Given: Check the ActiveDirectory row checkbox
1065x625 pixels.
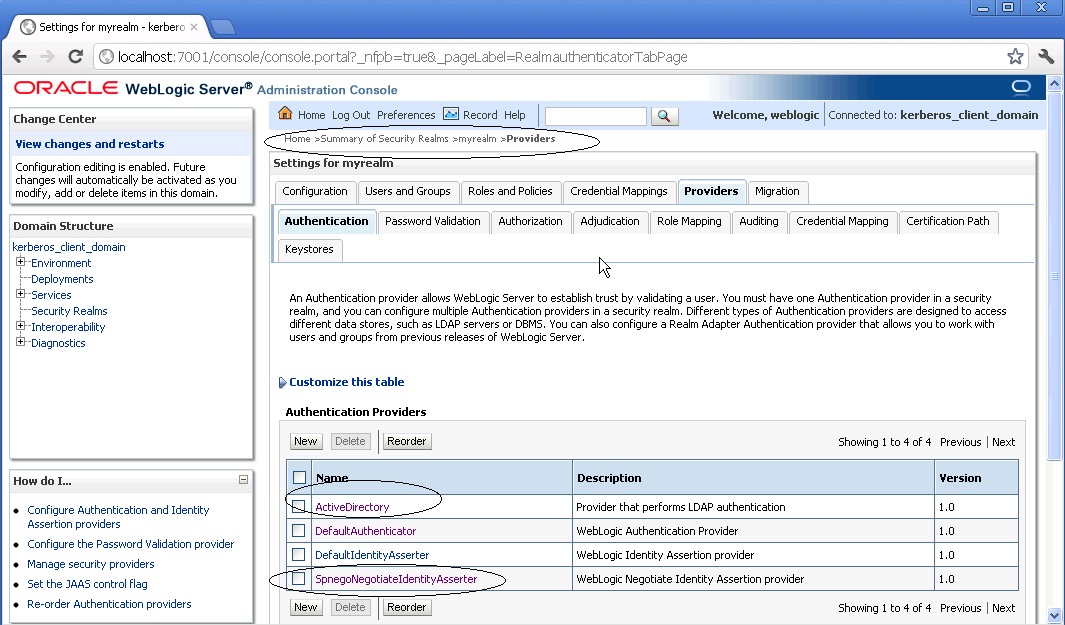Looking at the screenshot, I should 298,507.
